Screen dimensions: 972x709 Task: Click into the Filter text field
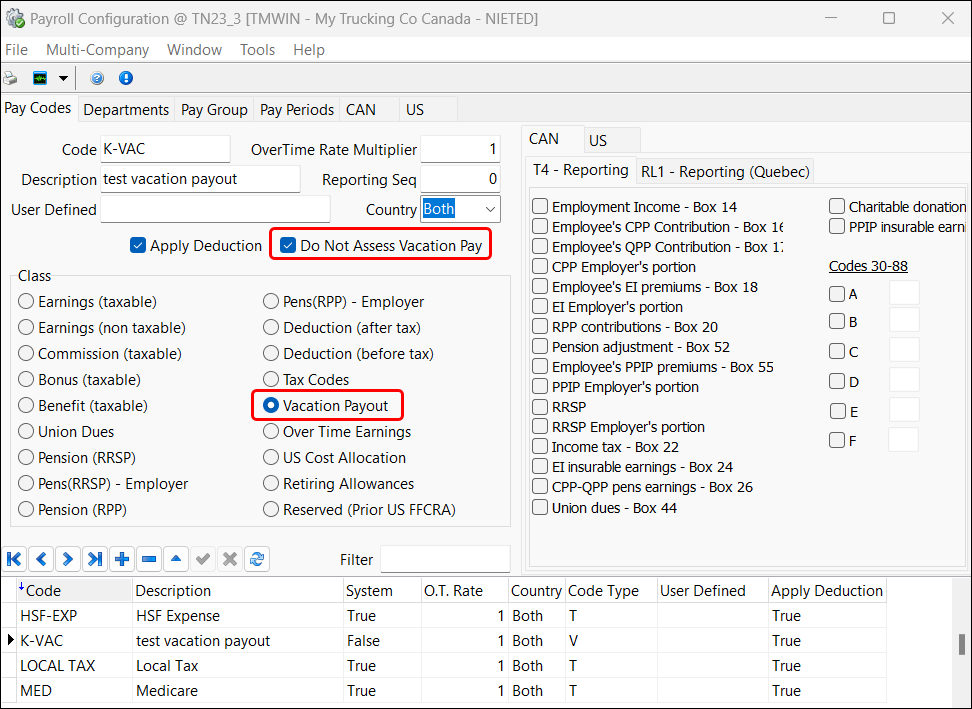coord(444,560)
